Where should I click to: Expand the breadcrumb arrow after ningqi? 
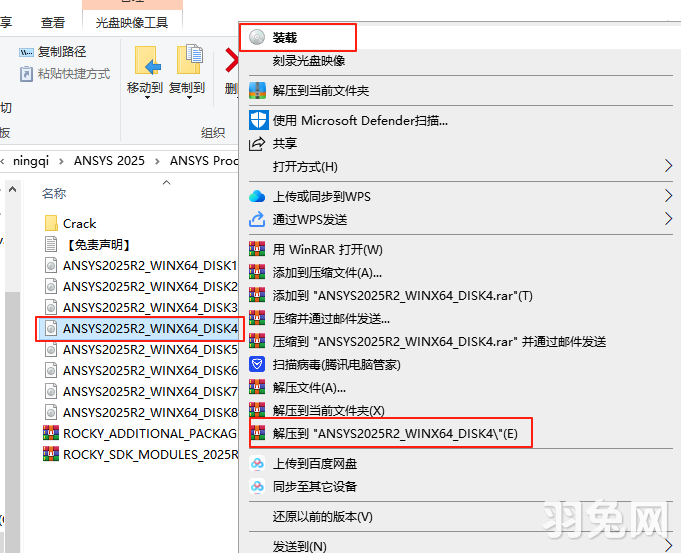(61, 161)
